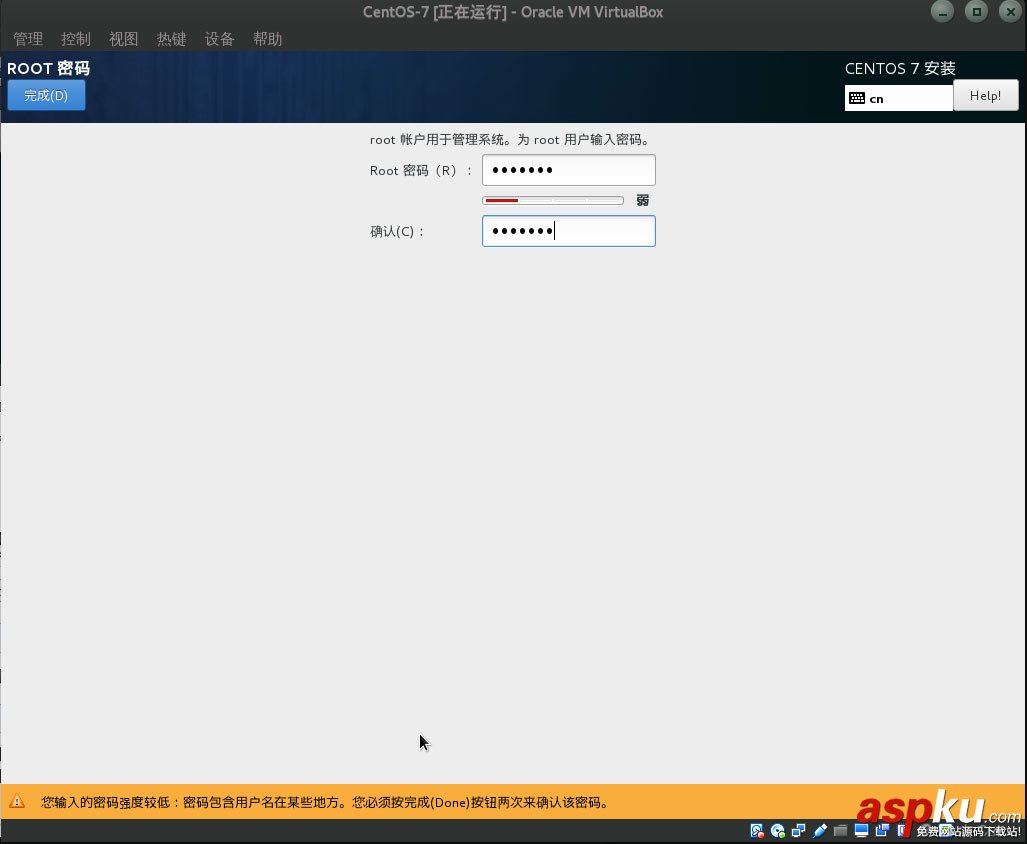Click the password strength indicator bar

[553, 200]
